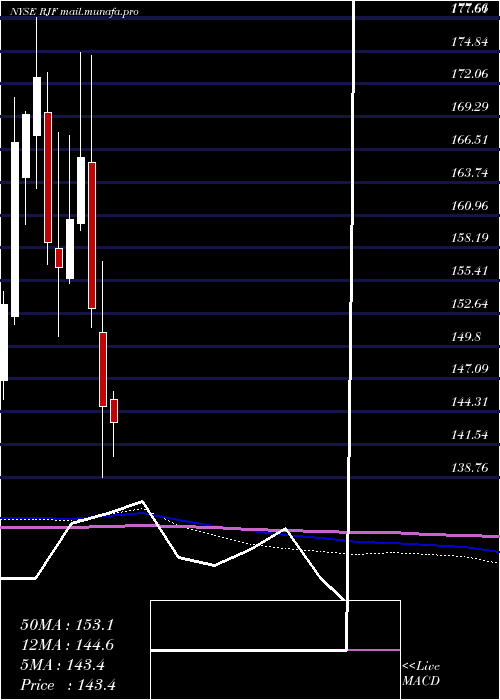Select the 138.76 price axis label
This screenshot has height=700, width=500.
coord(470,467)
